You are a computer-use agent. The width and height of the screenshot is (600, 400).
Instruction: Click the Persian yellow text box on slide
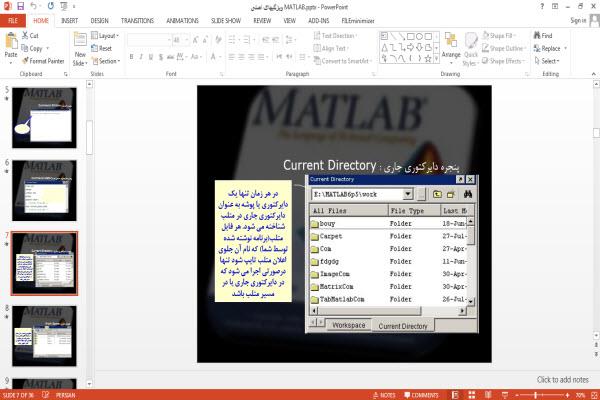coord(253,241)
